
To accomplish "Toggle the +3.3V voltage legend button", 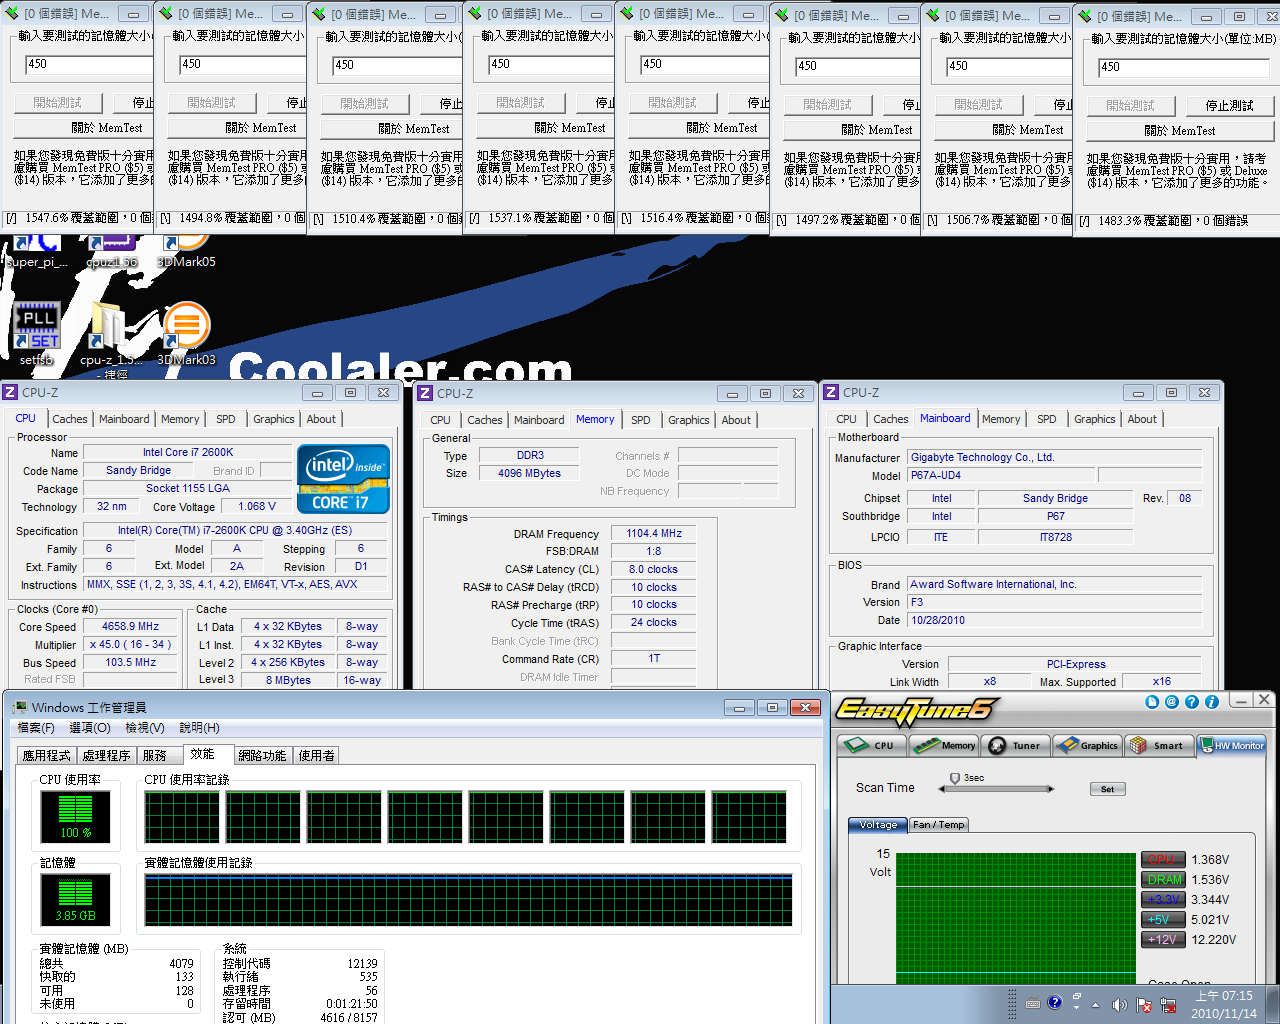I will coord(1163,899).
